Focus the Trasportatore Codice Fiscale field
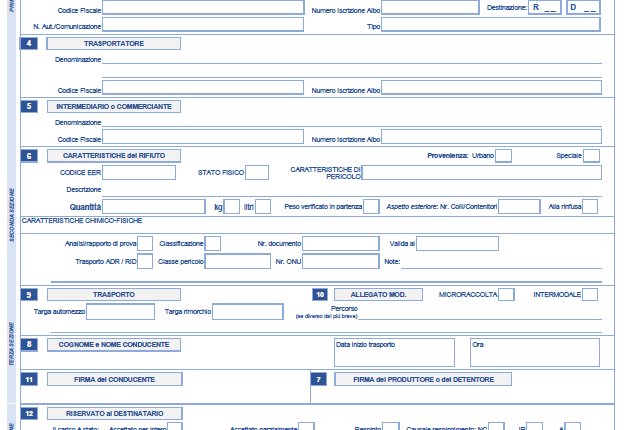 203,88
